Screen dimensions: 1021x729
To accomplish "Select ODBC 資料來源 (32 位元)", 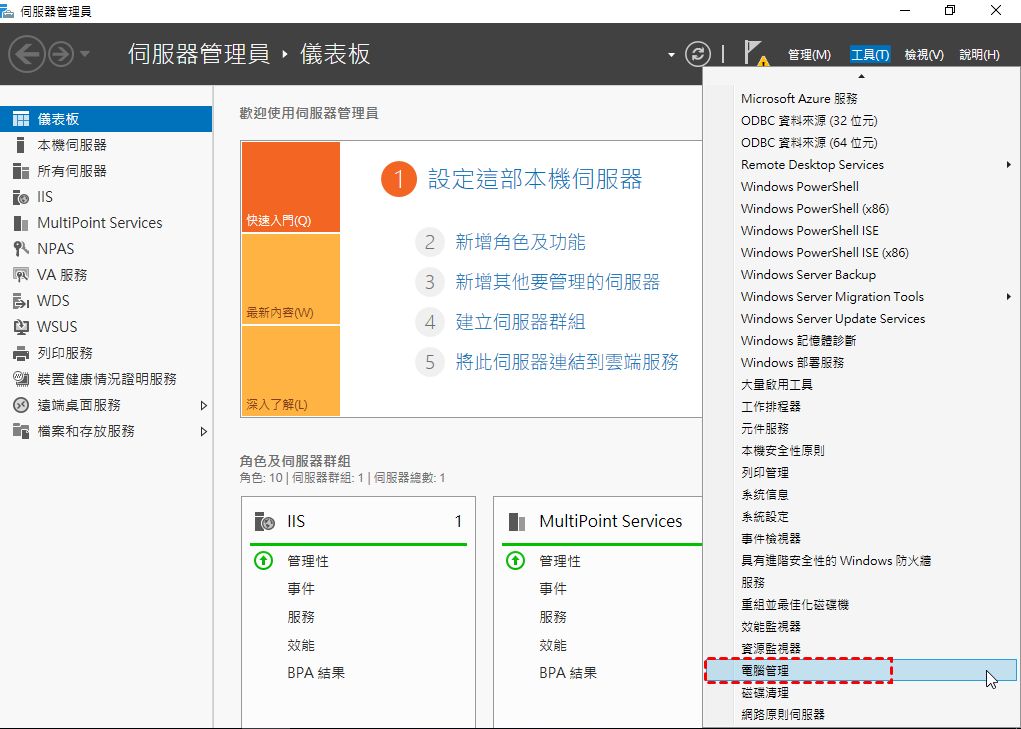I will (x=861, y=120).
